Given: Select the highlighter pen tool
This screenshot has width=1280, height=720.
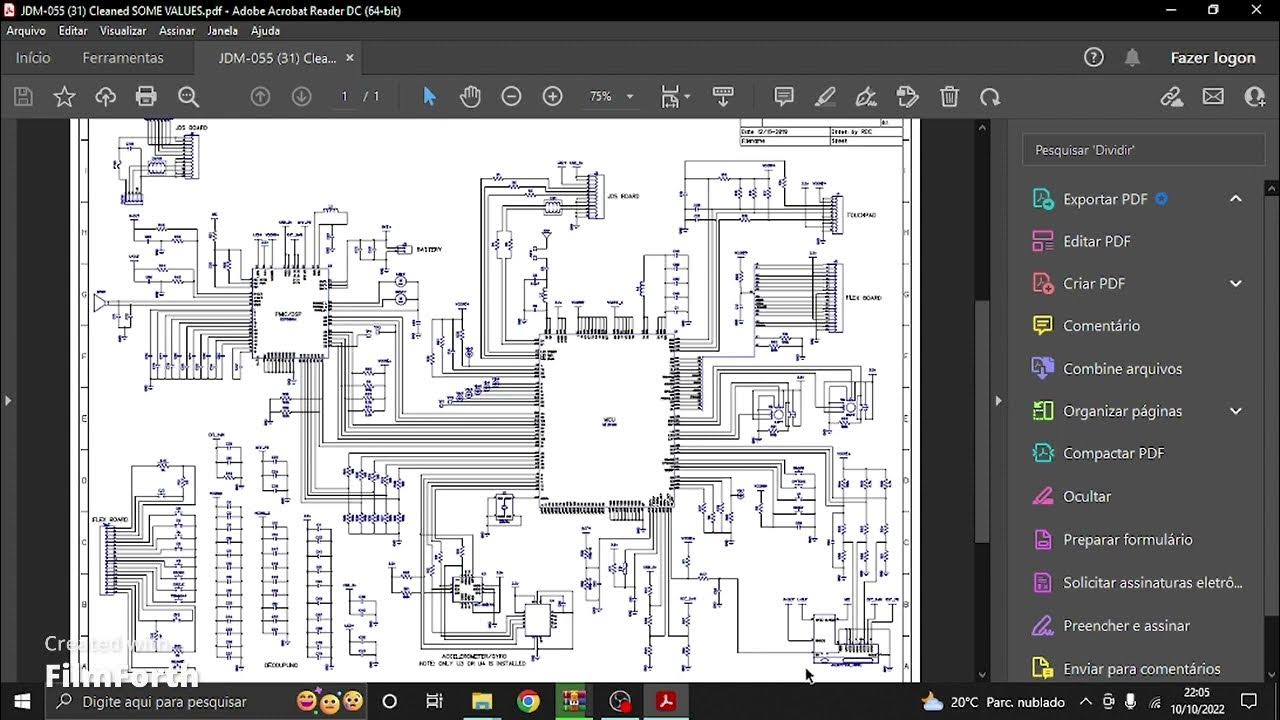Looking at the screenshot, I should pyautogui.click(x=825, y=97).
